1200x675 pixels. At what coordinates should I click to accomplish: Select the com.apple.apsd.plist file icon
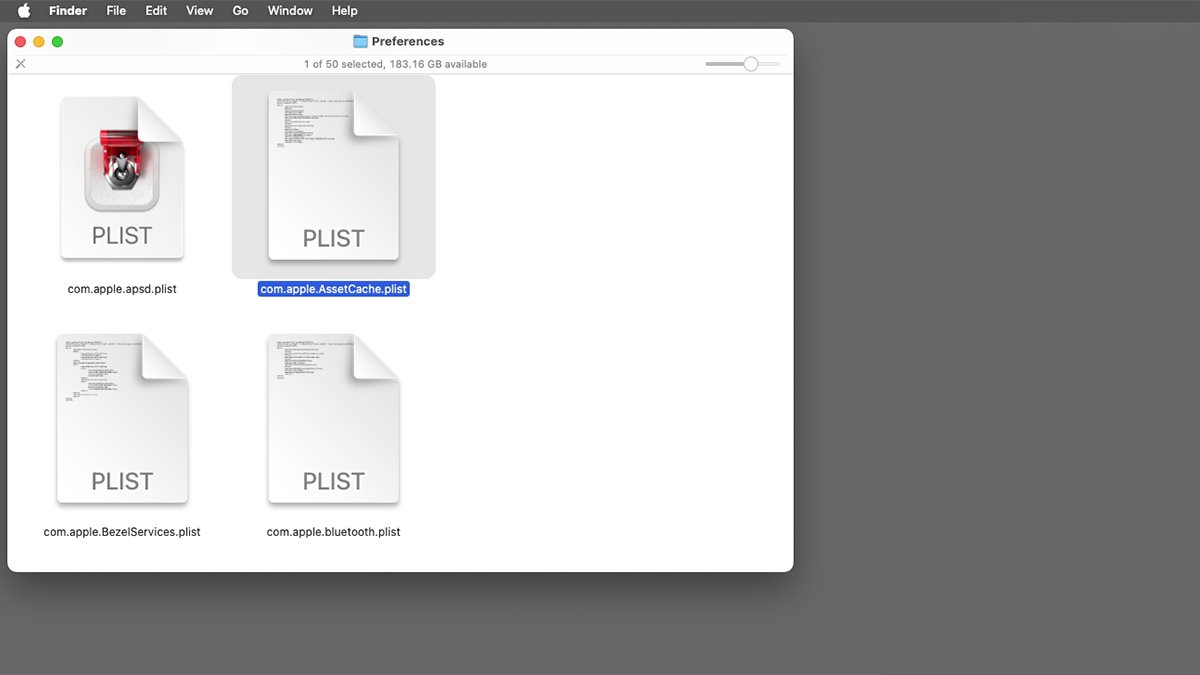[x=122, y=178]
